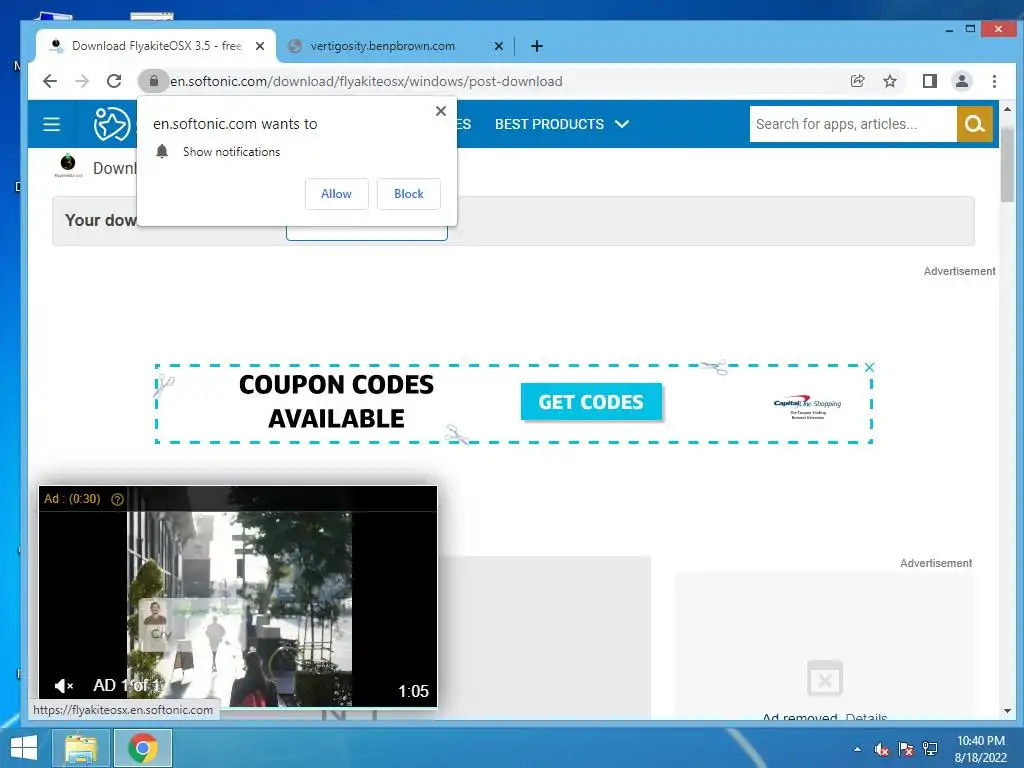Switch to vertigosity.benpbrown.com tab

pos(394,46)
